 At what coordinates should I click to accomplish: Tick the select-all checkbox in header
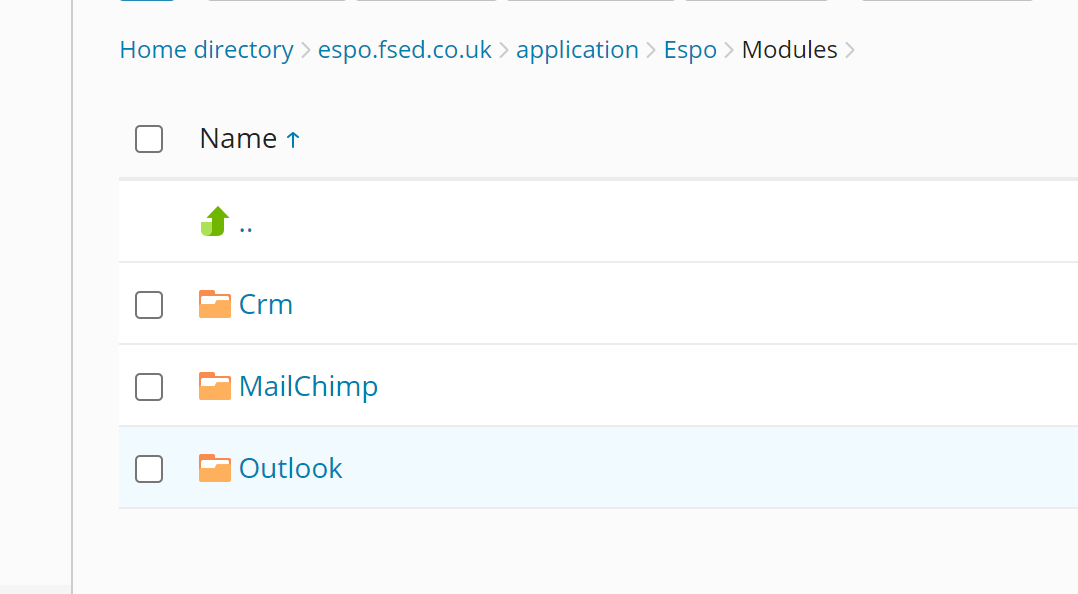click(149, 139)
